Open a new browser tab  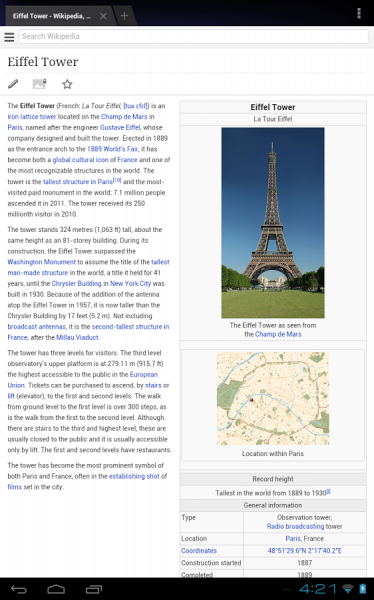pyautogui.click(x=124, y=16)
